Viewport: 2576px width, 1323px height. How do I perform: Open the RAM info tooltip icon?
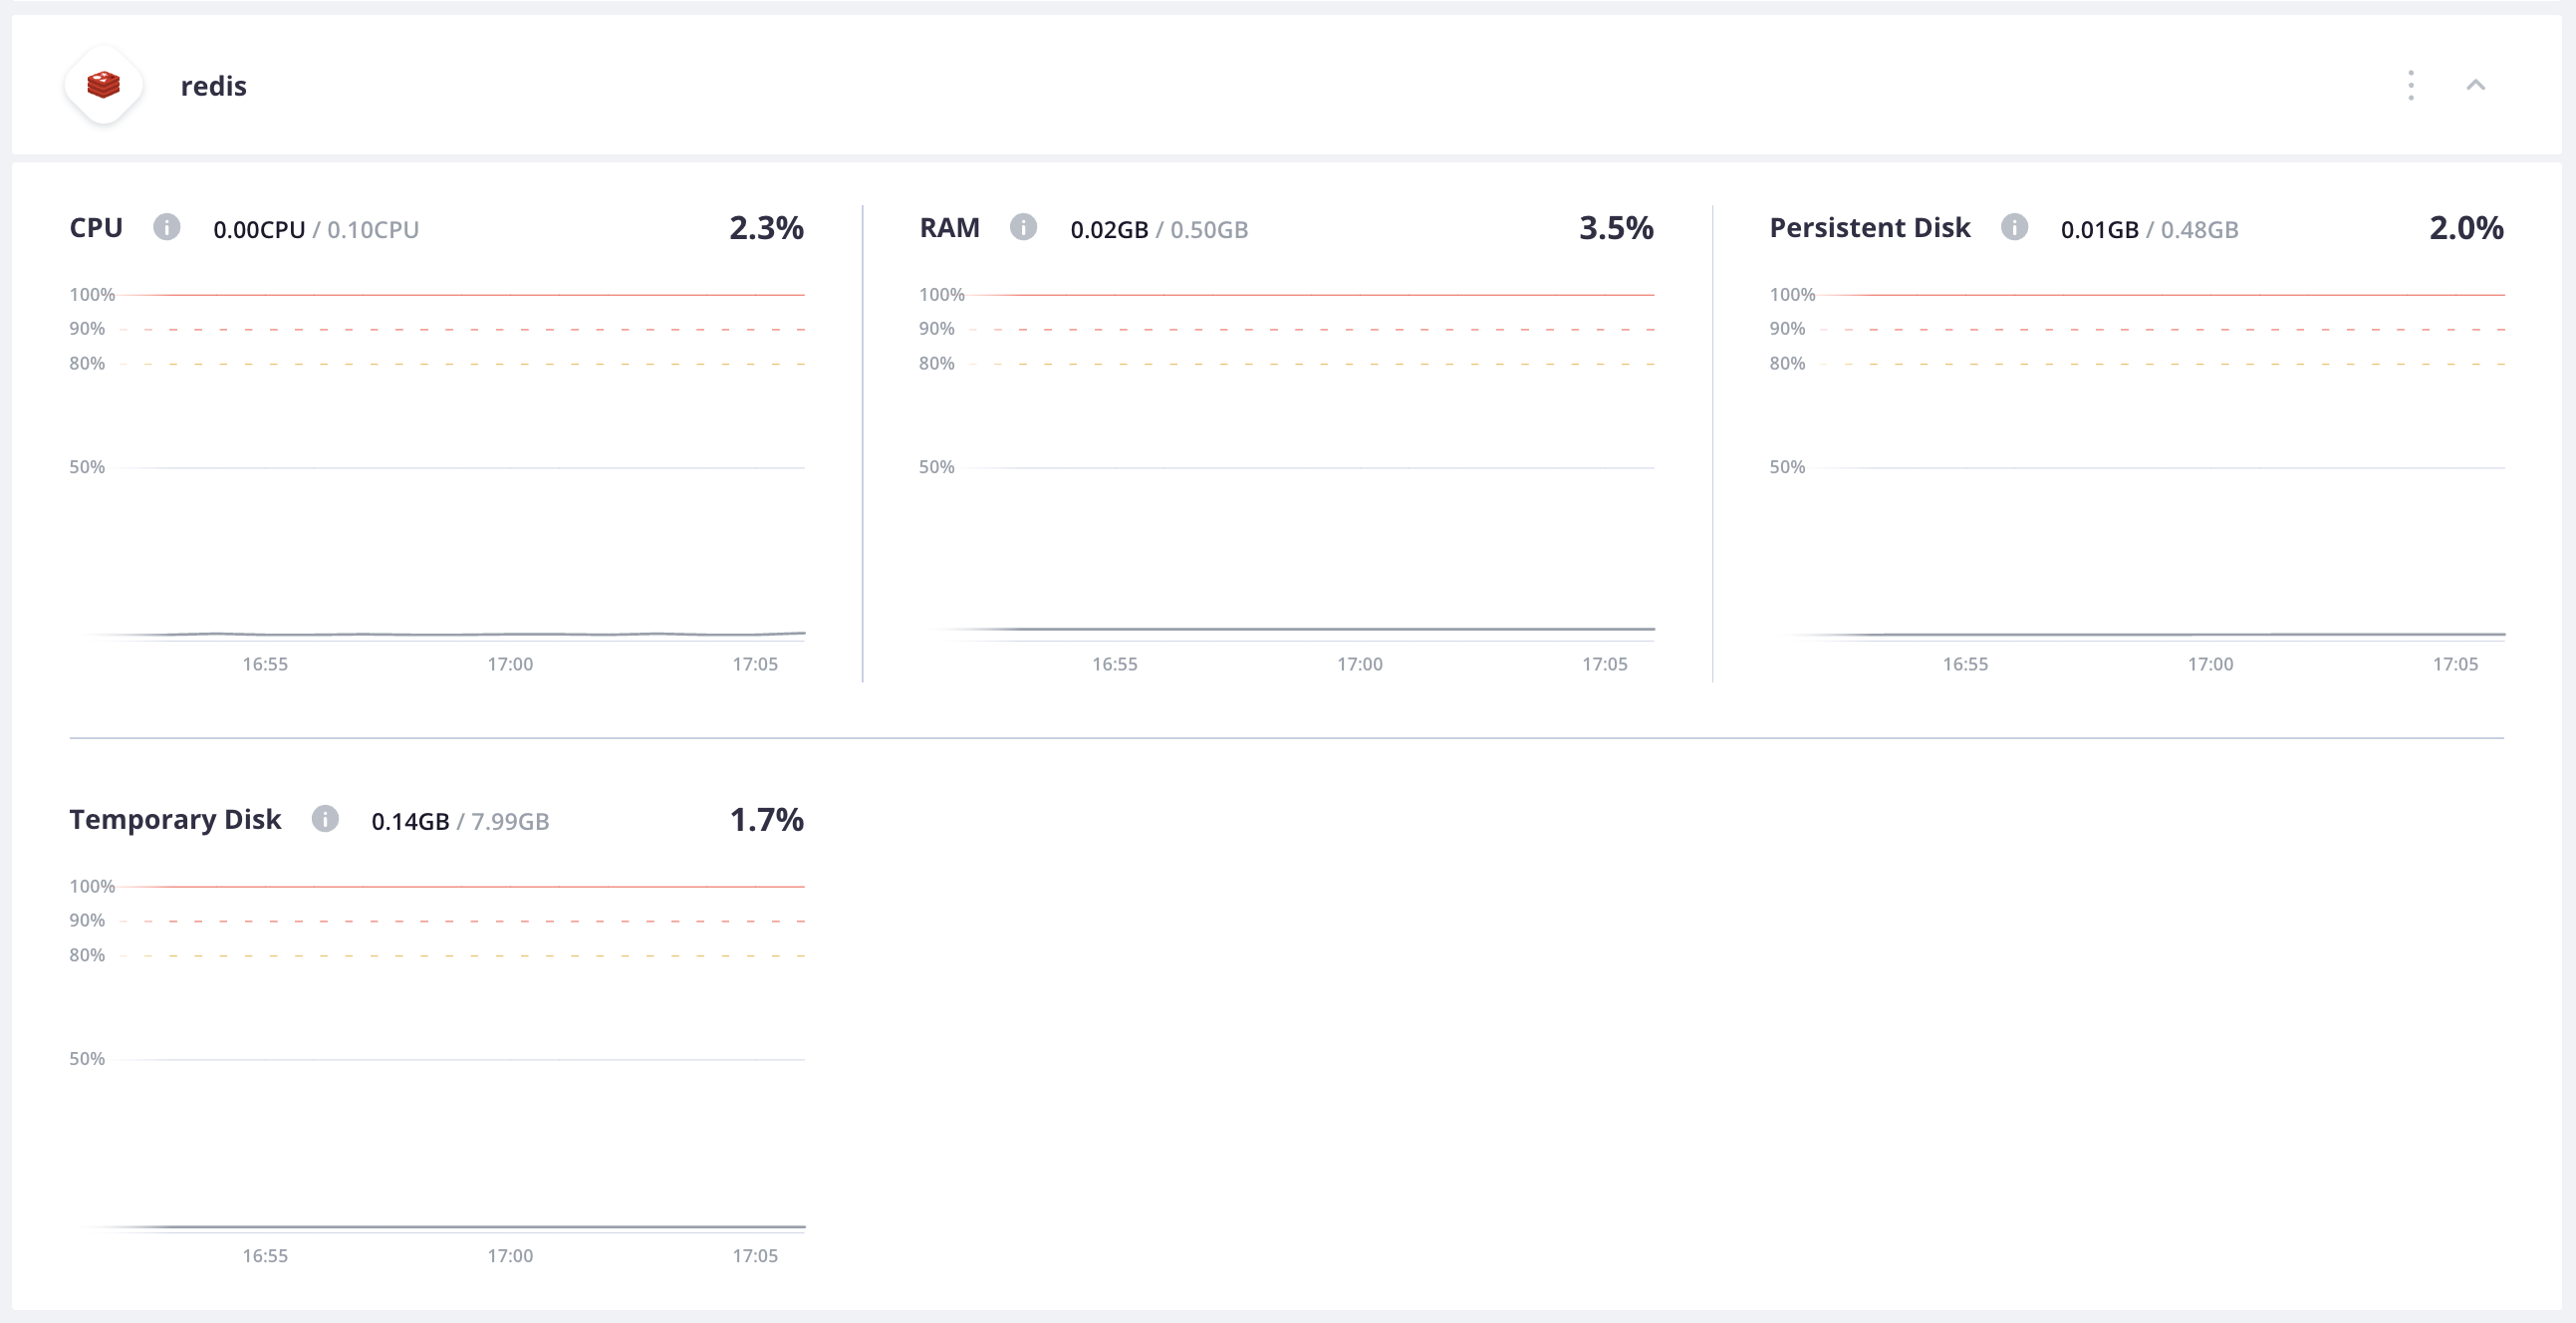click(1023, 227)
